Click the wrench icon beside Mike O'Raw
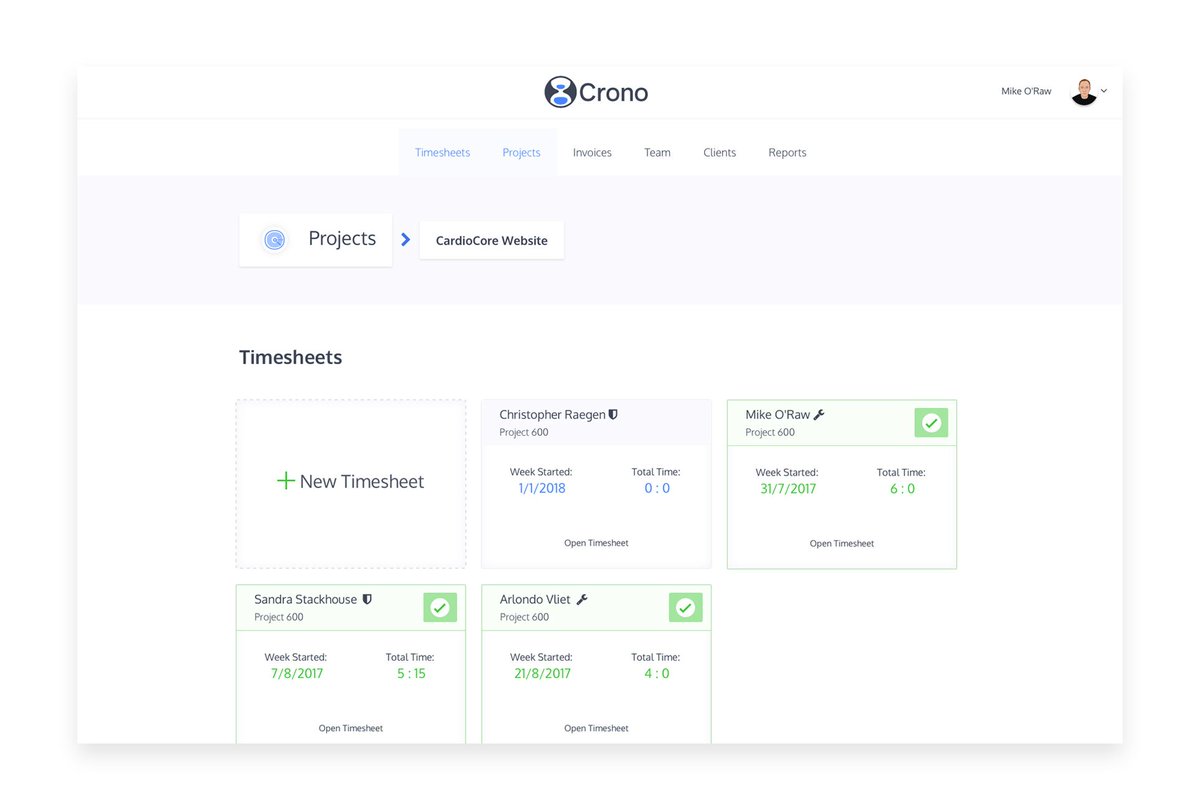 tap(818, 413)
